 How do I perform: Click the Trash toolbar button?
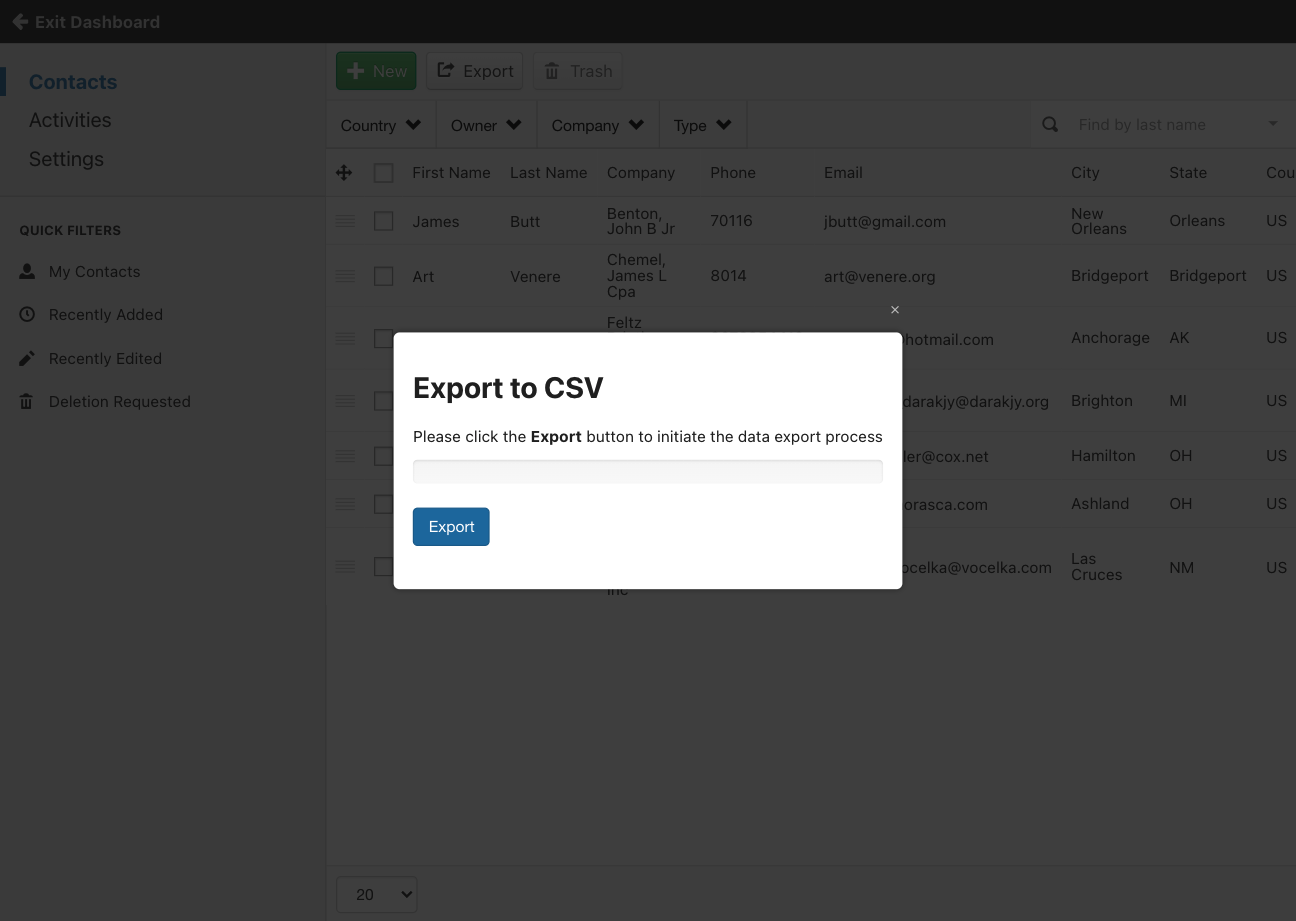tap(578, 71)
